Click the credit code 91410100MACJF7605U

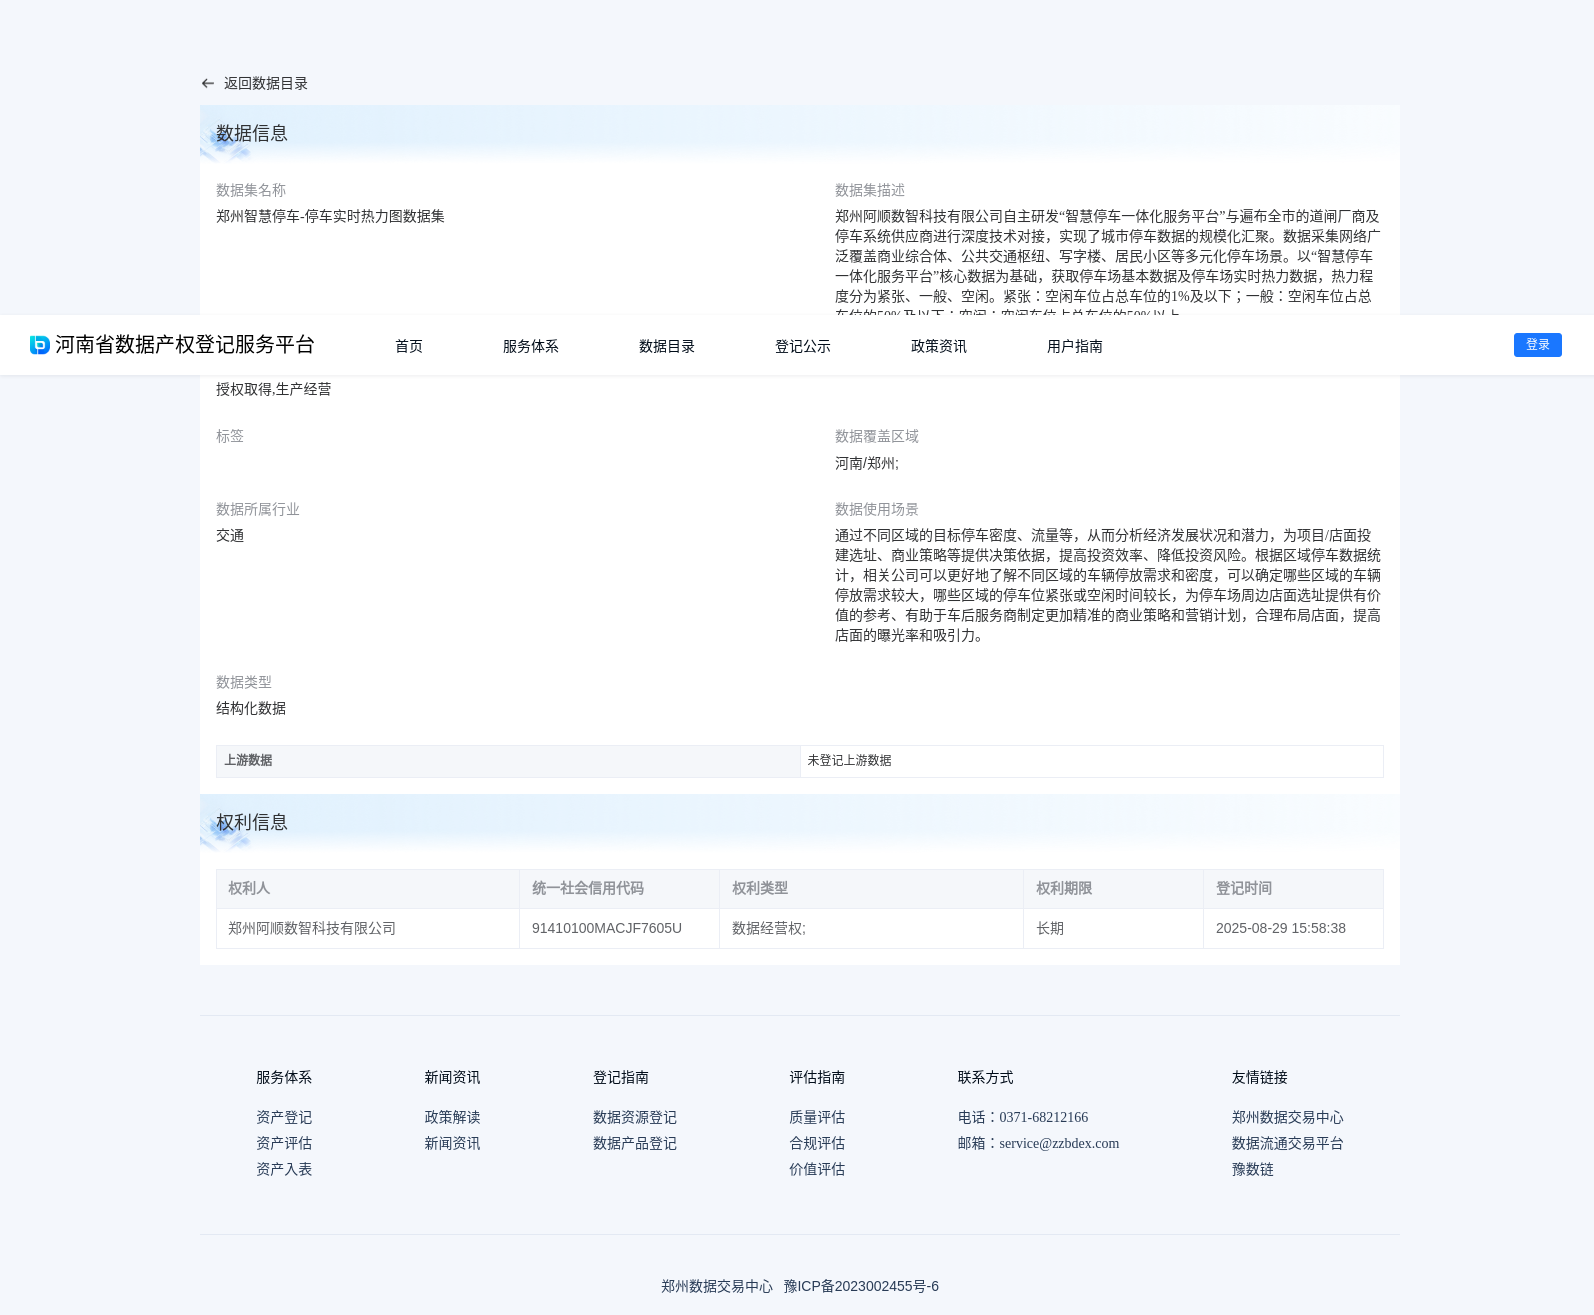click(x=607, y=929)
